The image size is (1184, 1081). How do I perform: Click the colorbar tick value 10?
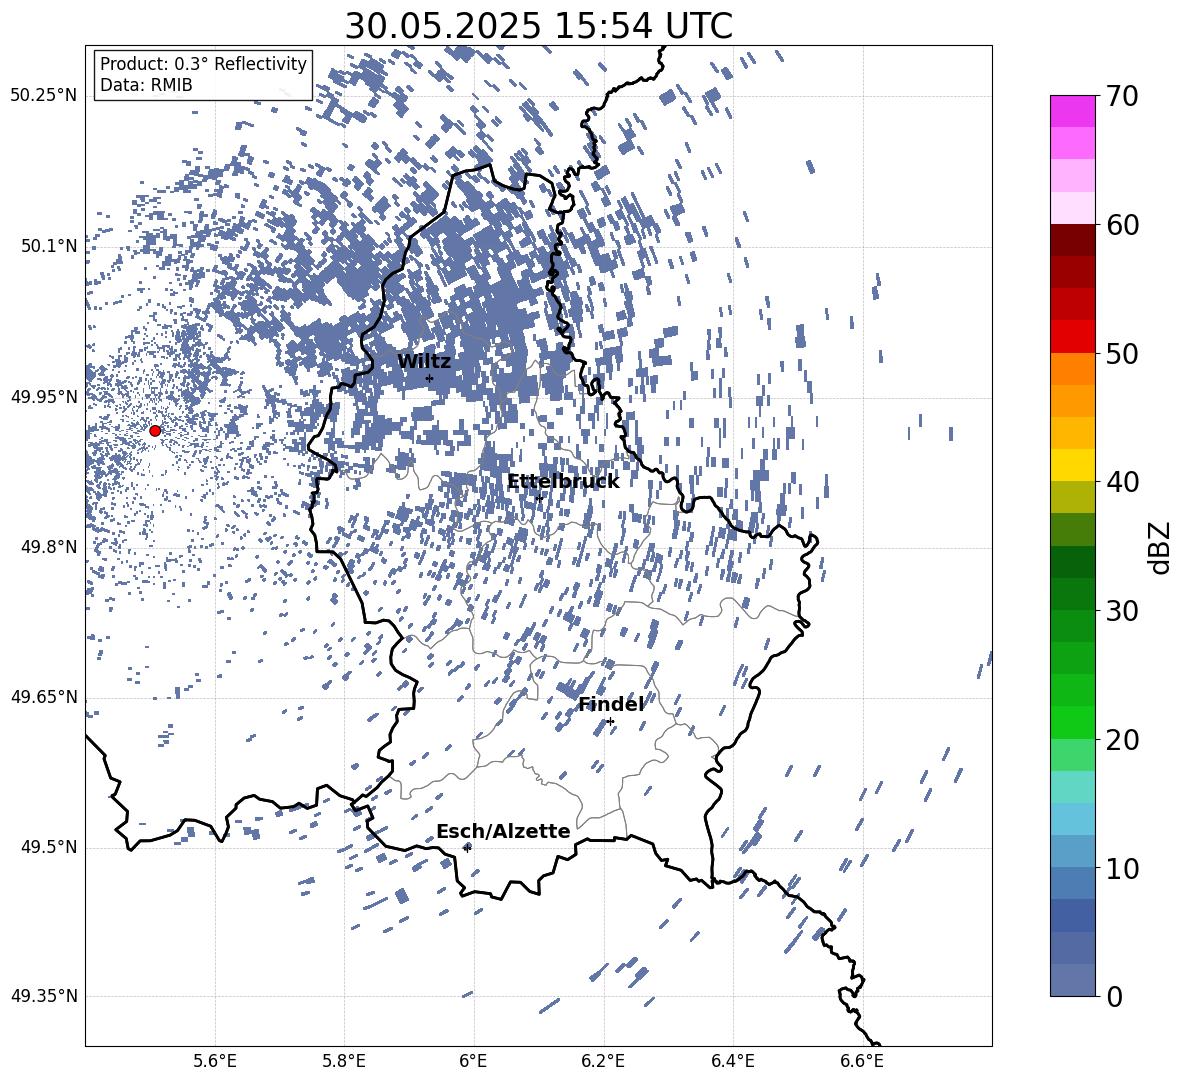[x=1122, y=869]
